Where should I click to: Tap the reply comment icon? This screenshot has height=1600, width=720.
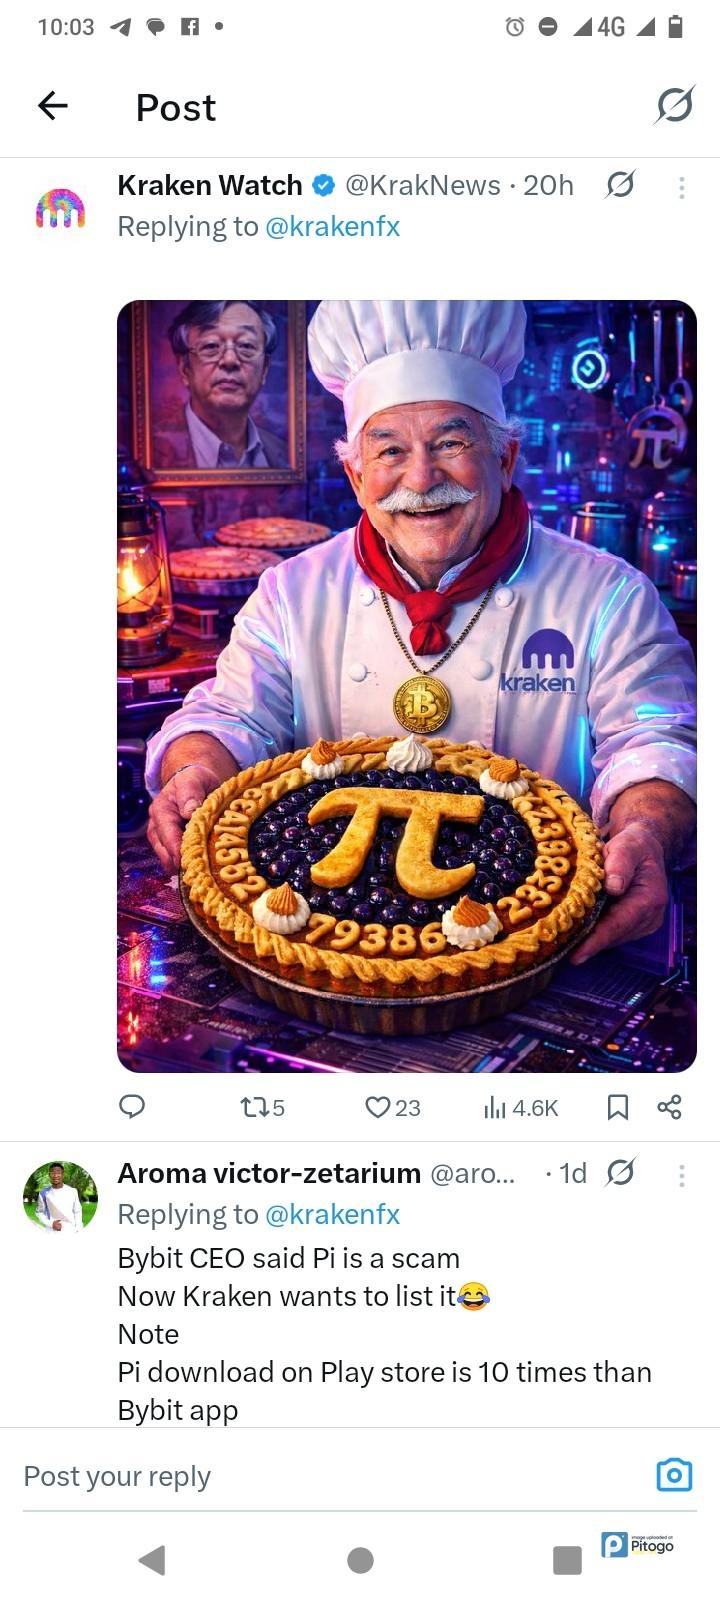pyautogui.click(x=132, y=1106)
